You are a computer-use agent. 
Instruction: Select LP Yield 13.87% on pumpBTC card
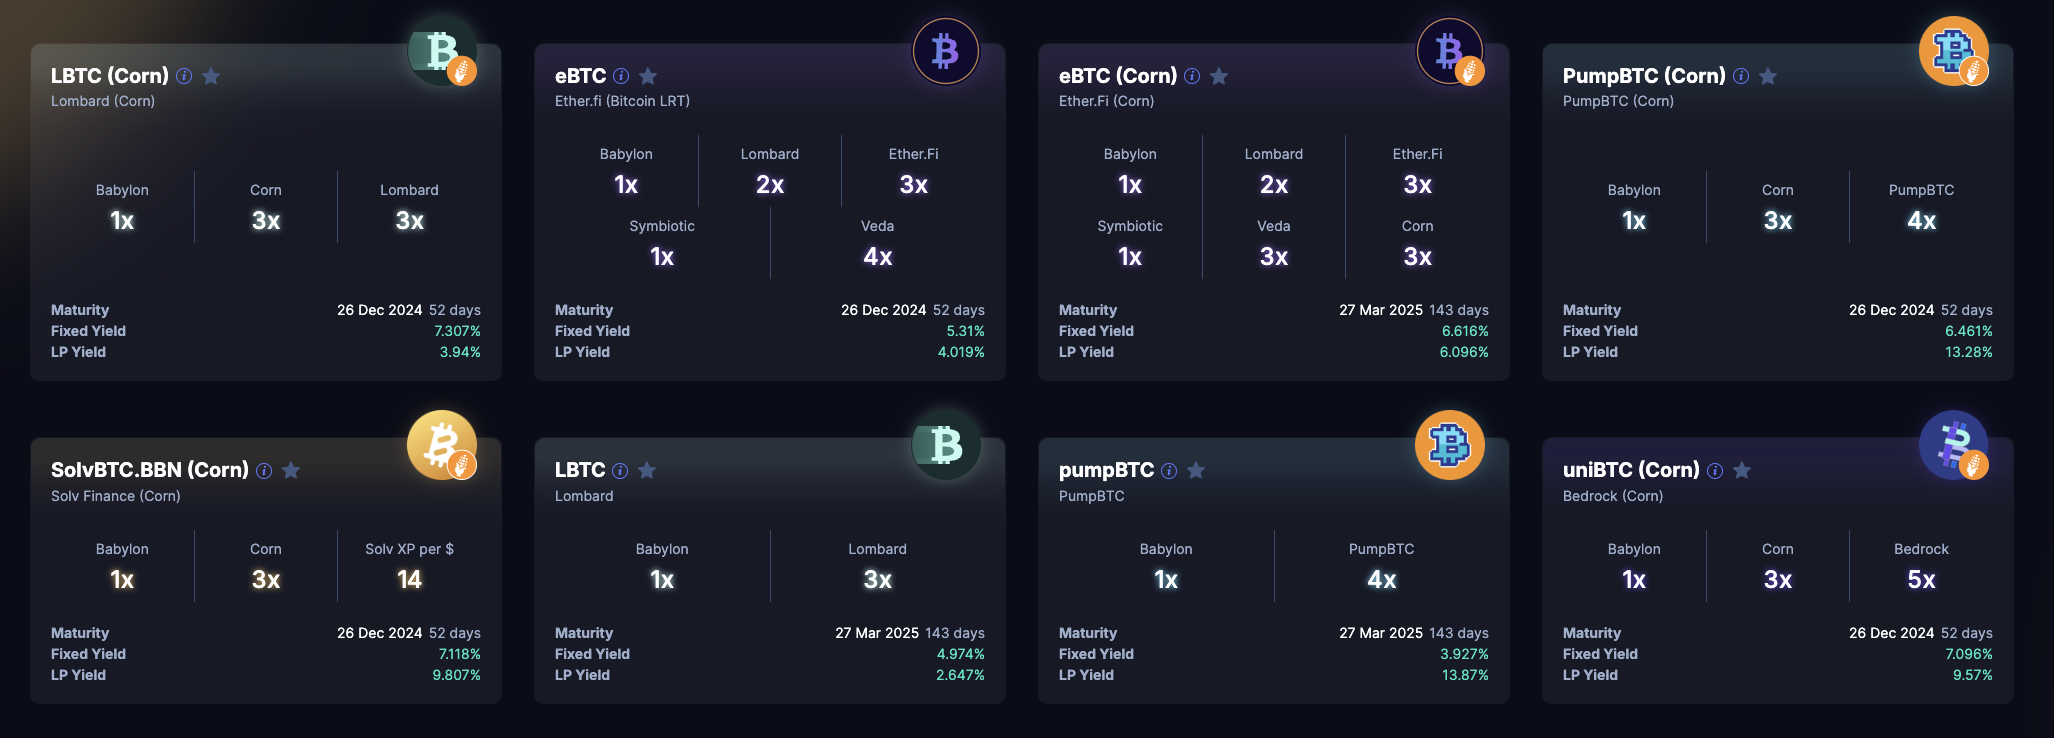[1464, 675]
